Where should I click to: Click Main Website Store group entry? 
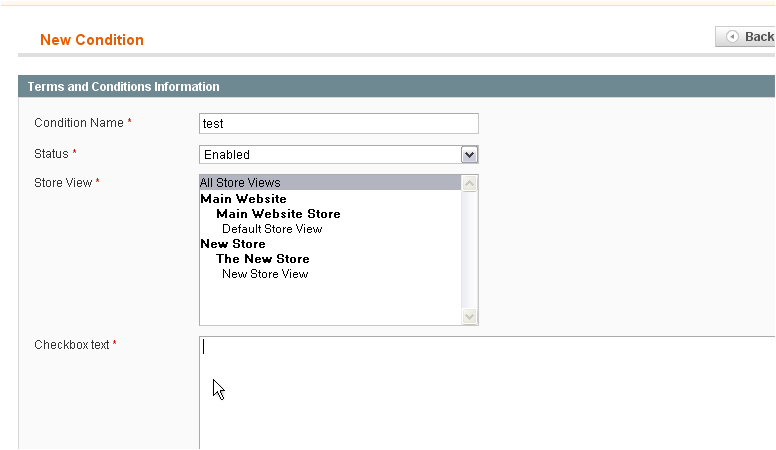click(x=278, y=214)
